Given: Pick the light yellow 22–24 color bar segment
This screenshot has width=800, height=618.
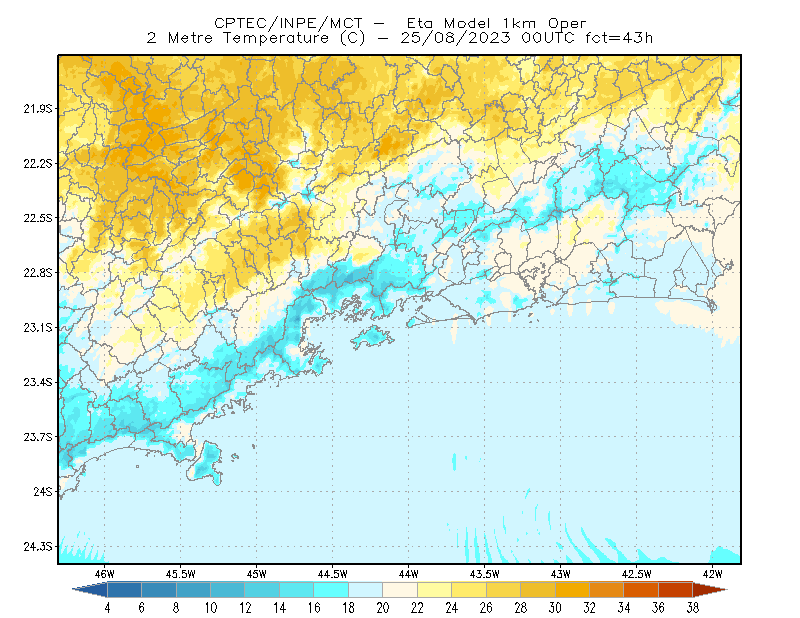Looking at the screenshot, I should point(435,590).
